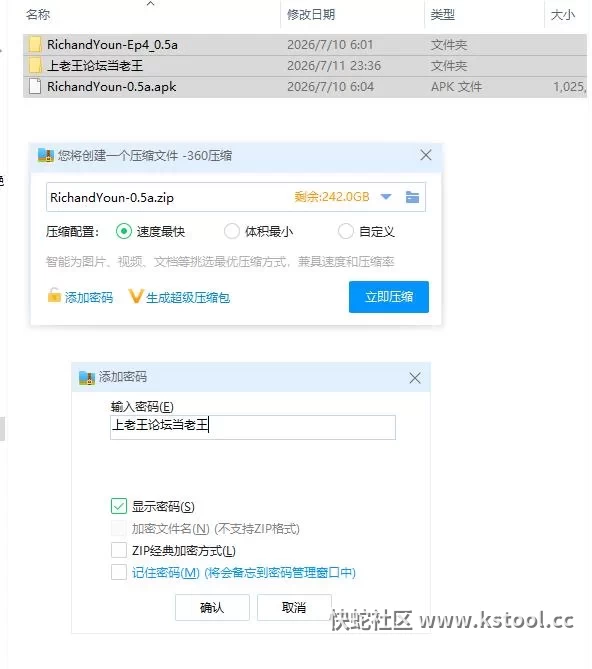Click the RichandYoun-Ep4_0.5a folder icon
This screenshot has width=592, height=669.
click(x=35, y=44)
